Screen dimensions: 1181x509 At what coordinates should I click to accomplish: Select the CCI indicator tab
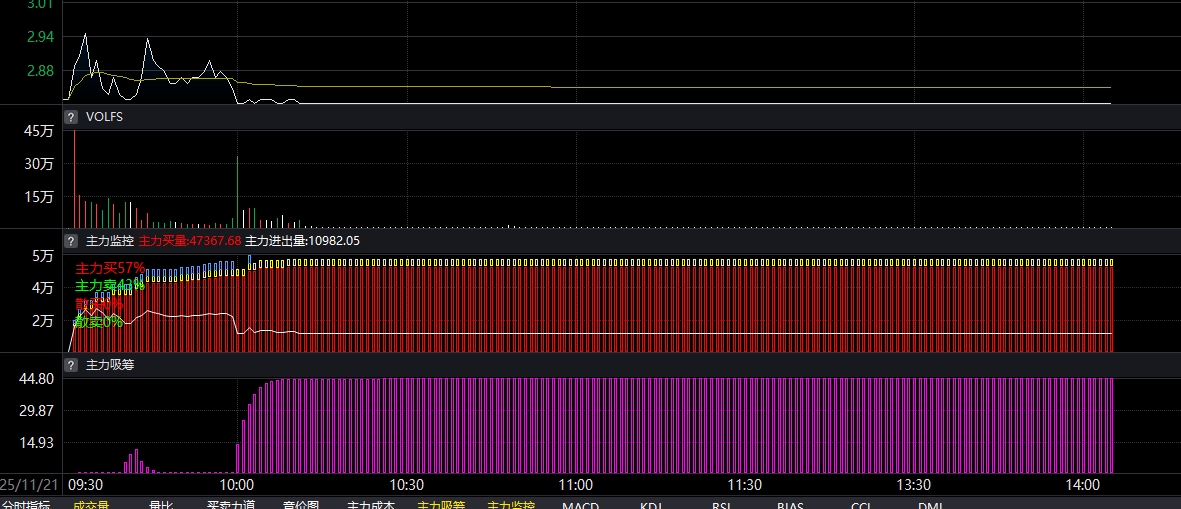(x=861, y=505)
